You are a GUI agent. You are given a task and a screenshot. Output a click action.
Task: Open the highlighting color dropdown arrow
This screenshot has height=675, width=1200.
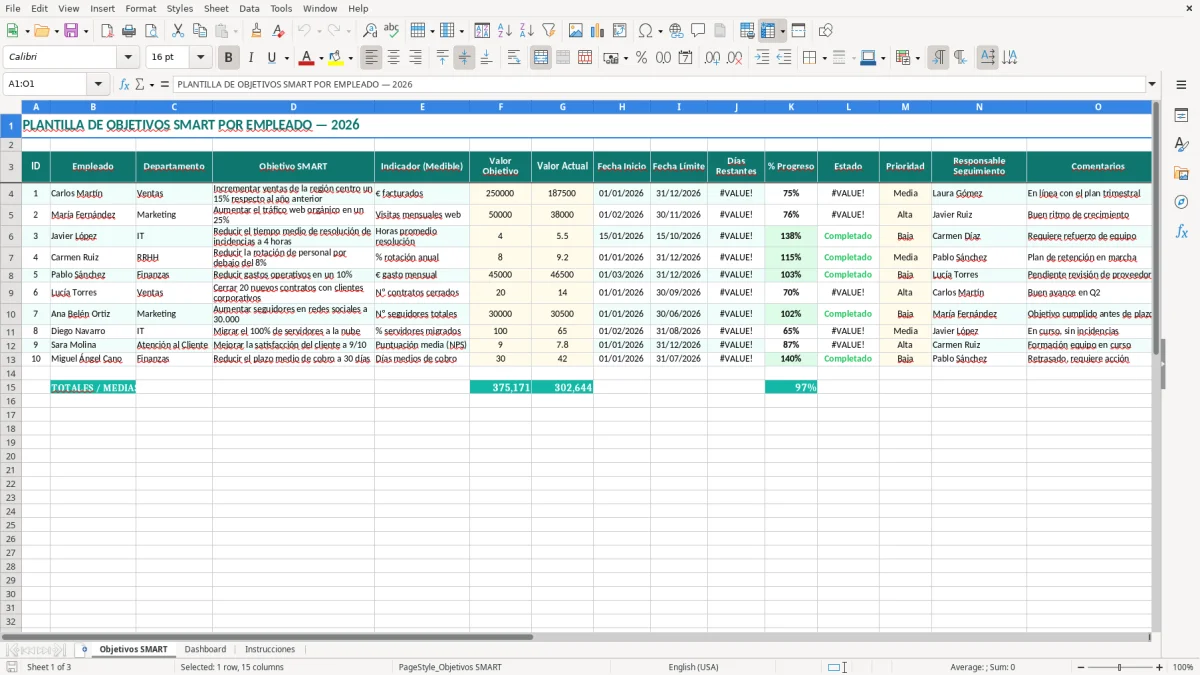click(x=350, y=58)
